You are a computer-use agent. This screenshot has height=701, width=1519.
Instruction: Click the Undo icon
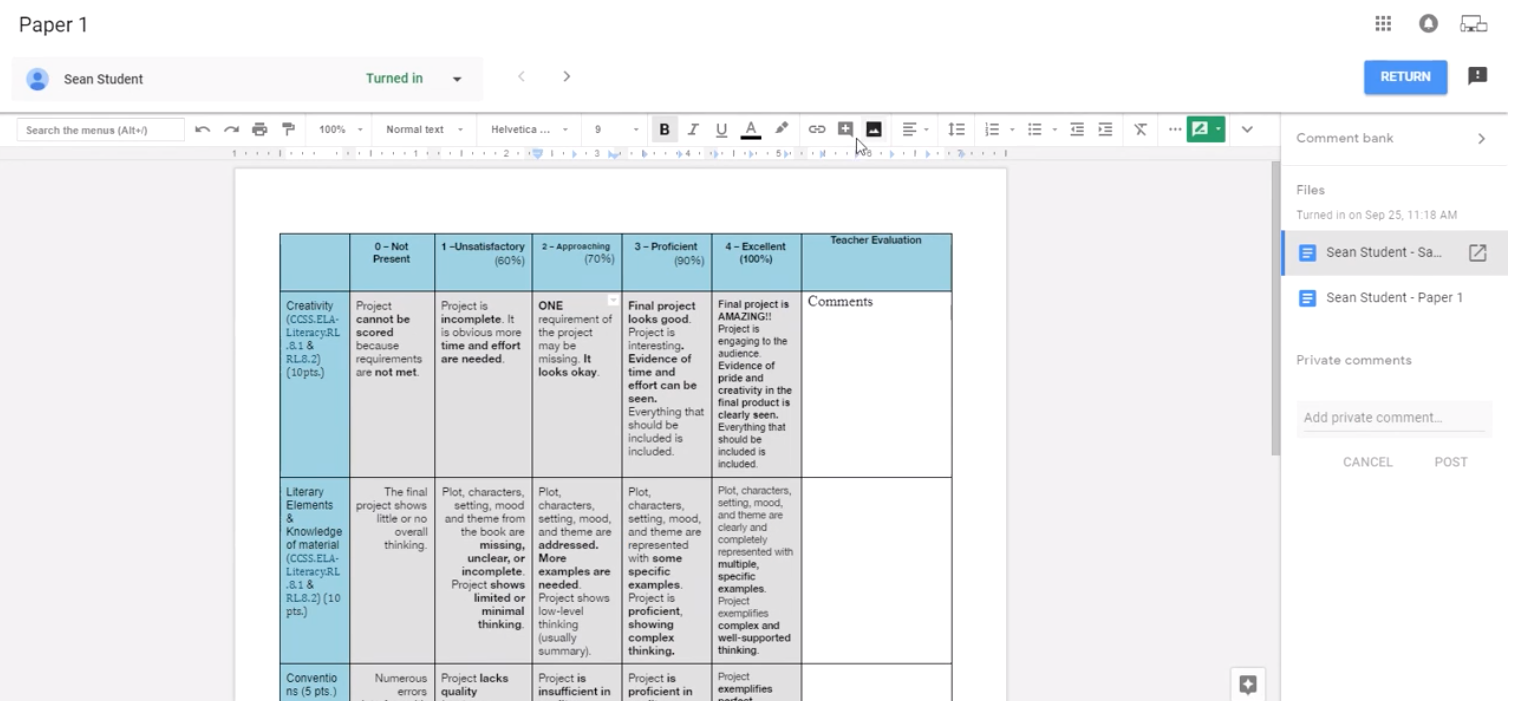coord(203,128)
